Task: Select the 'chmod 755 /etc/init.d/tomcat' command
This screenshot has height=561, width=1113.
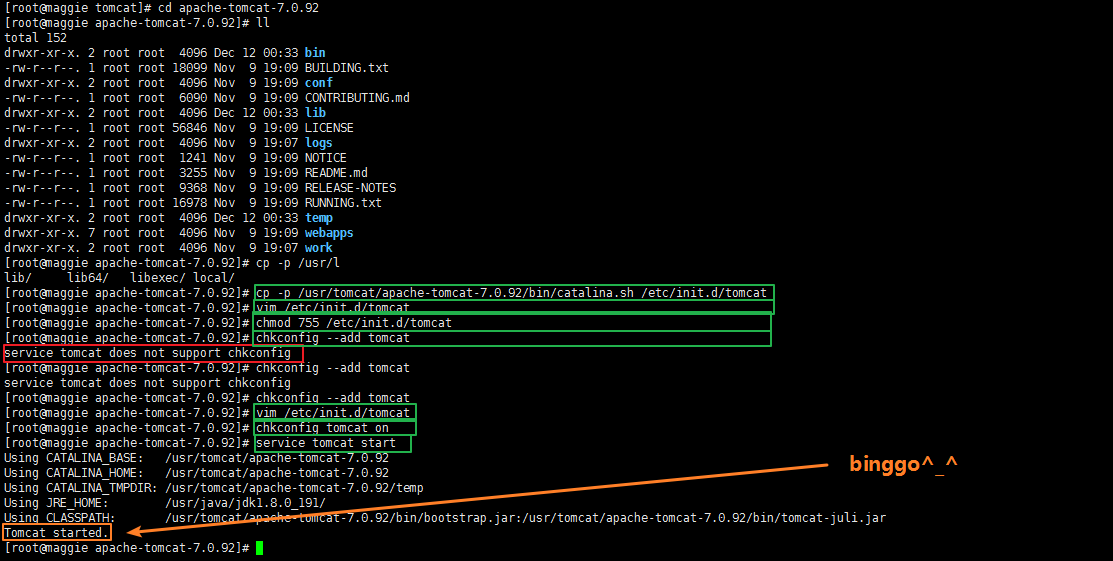Action: coord(353,322)
